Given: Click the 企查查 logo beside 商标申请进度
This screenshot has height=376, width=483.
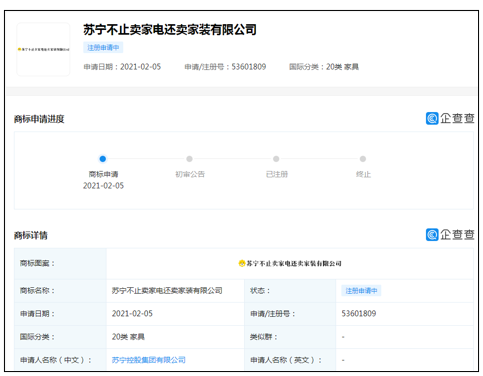Looking at the screenshot, I should pos(450,118).
